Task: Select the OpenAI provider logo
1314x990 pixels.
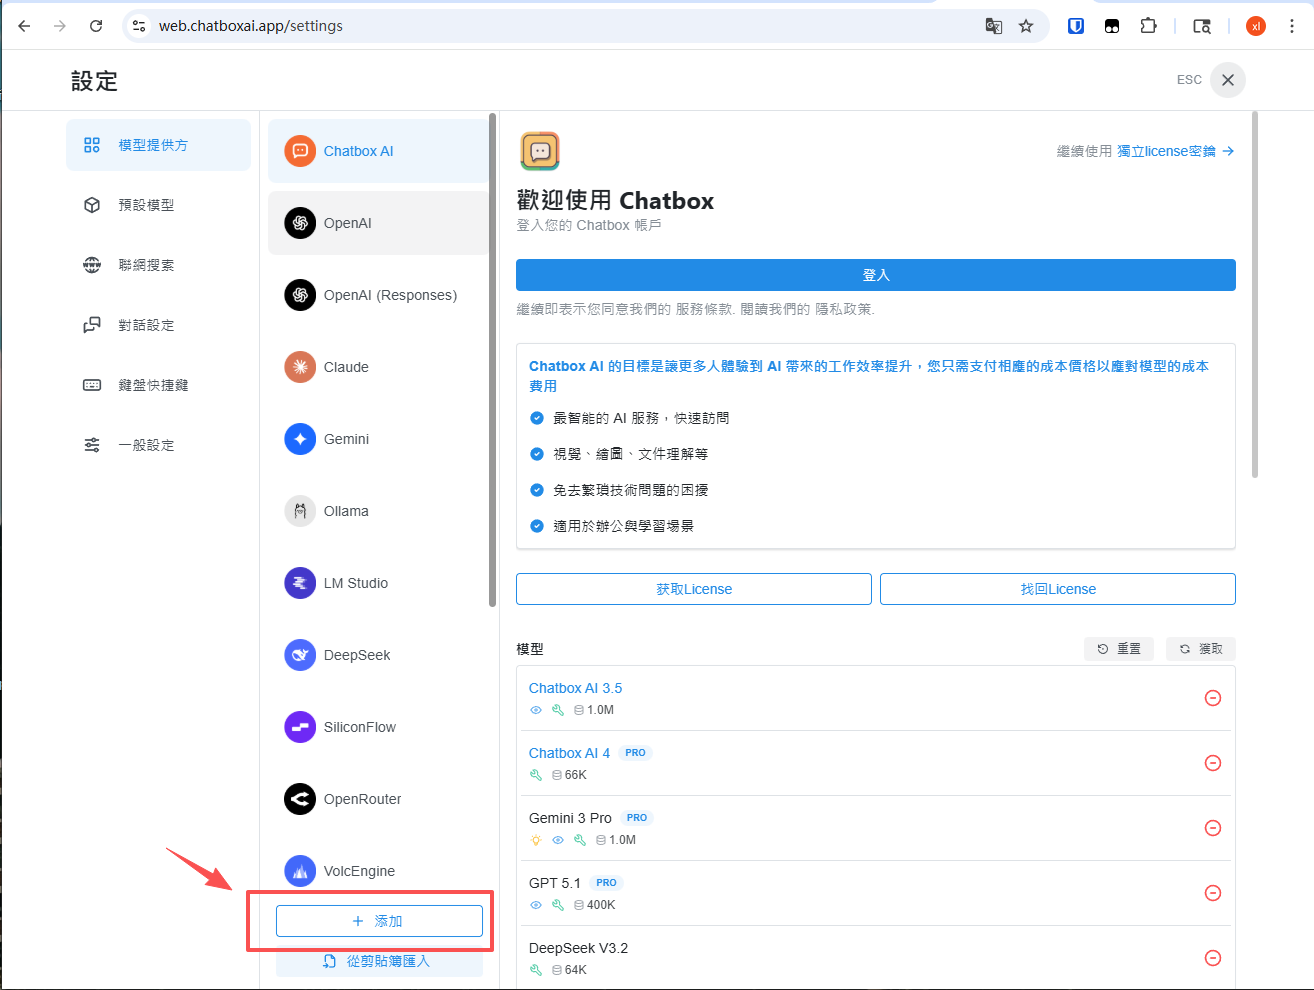Action: [x=300, y=223]
